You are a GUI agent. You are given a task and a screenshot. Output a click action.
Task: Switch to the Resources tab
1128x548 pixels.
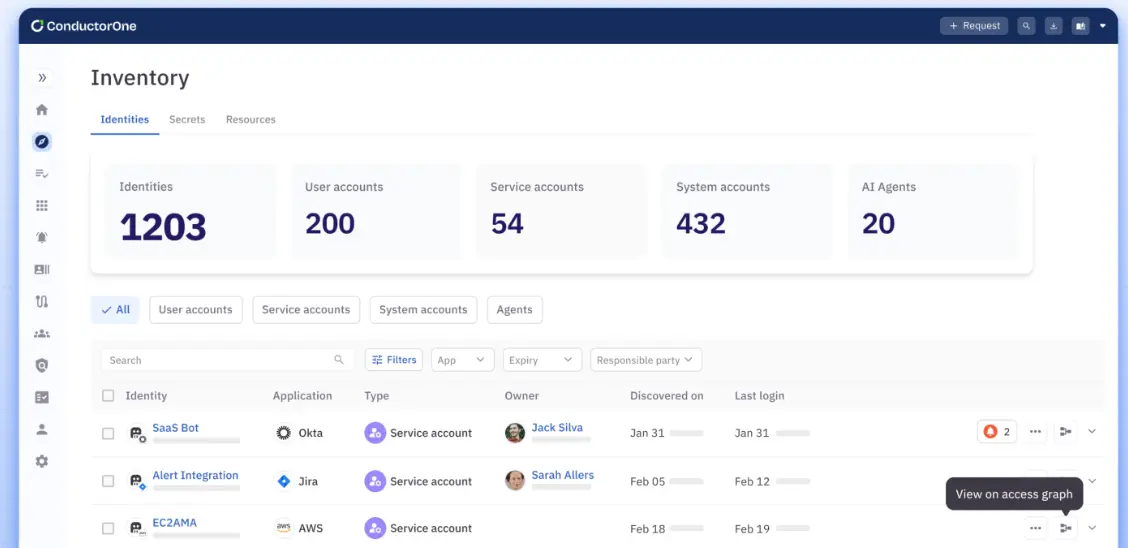pos(250,119)
